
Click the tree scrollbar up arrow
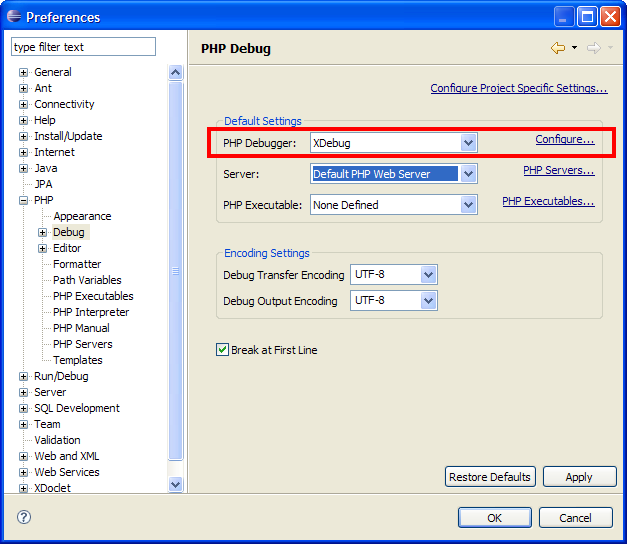coord(176,72)
